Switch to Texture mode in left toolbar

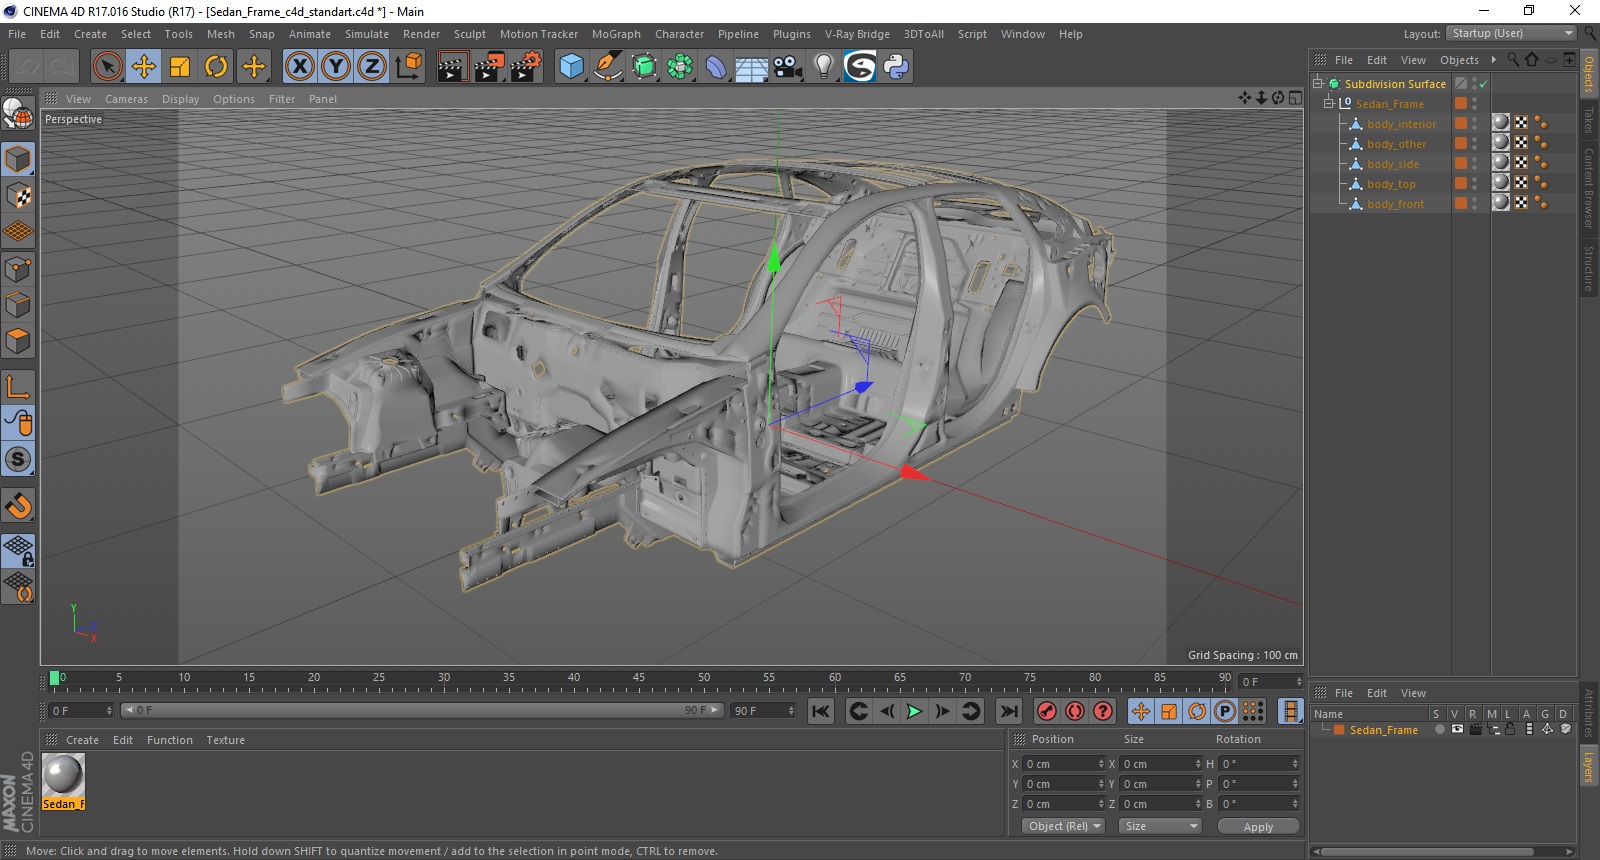(x=18, y=195)
